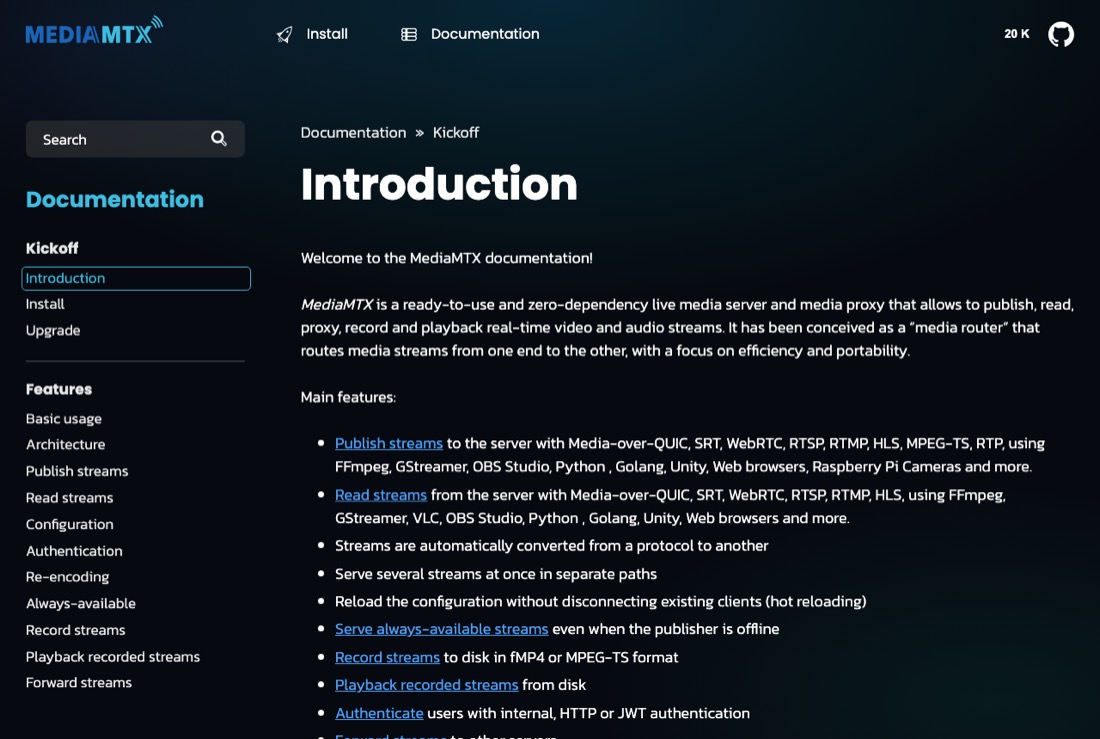1100x739 pixels.
Task: Open Authentication in the sidebar
Action: 74,551
